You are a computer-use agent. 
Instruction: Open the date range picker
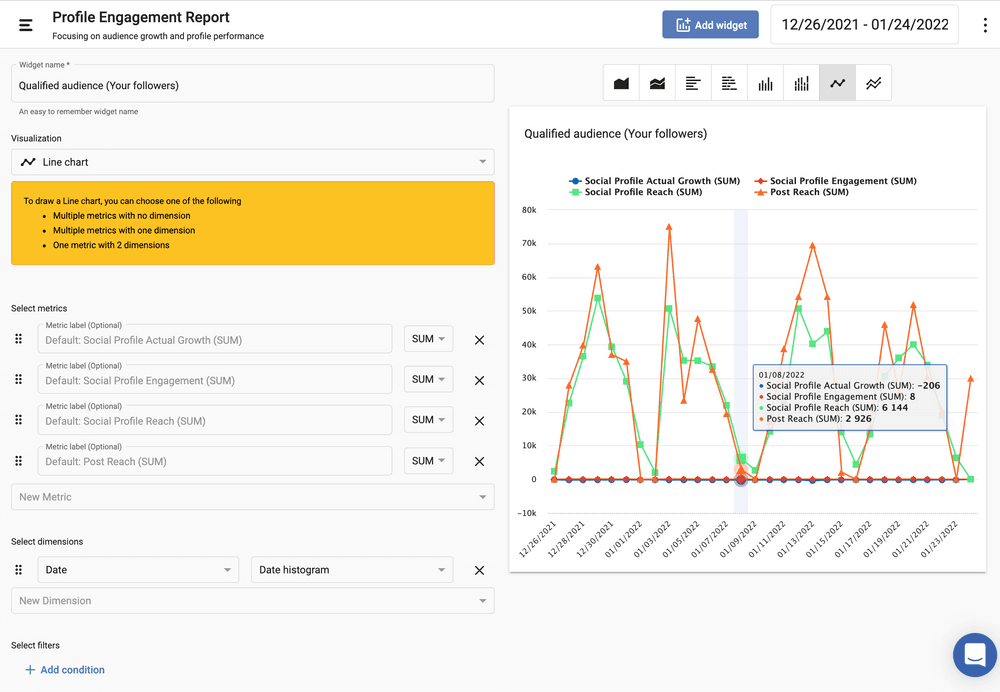[864, 25]
